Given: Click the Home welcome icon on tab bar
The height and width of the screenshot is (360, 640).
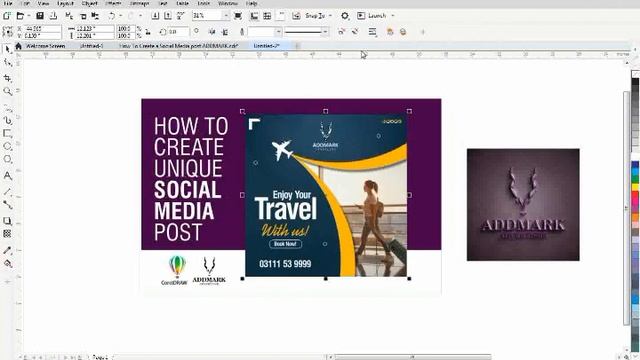Looking at the screenshot, I should 18,46.
